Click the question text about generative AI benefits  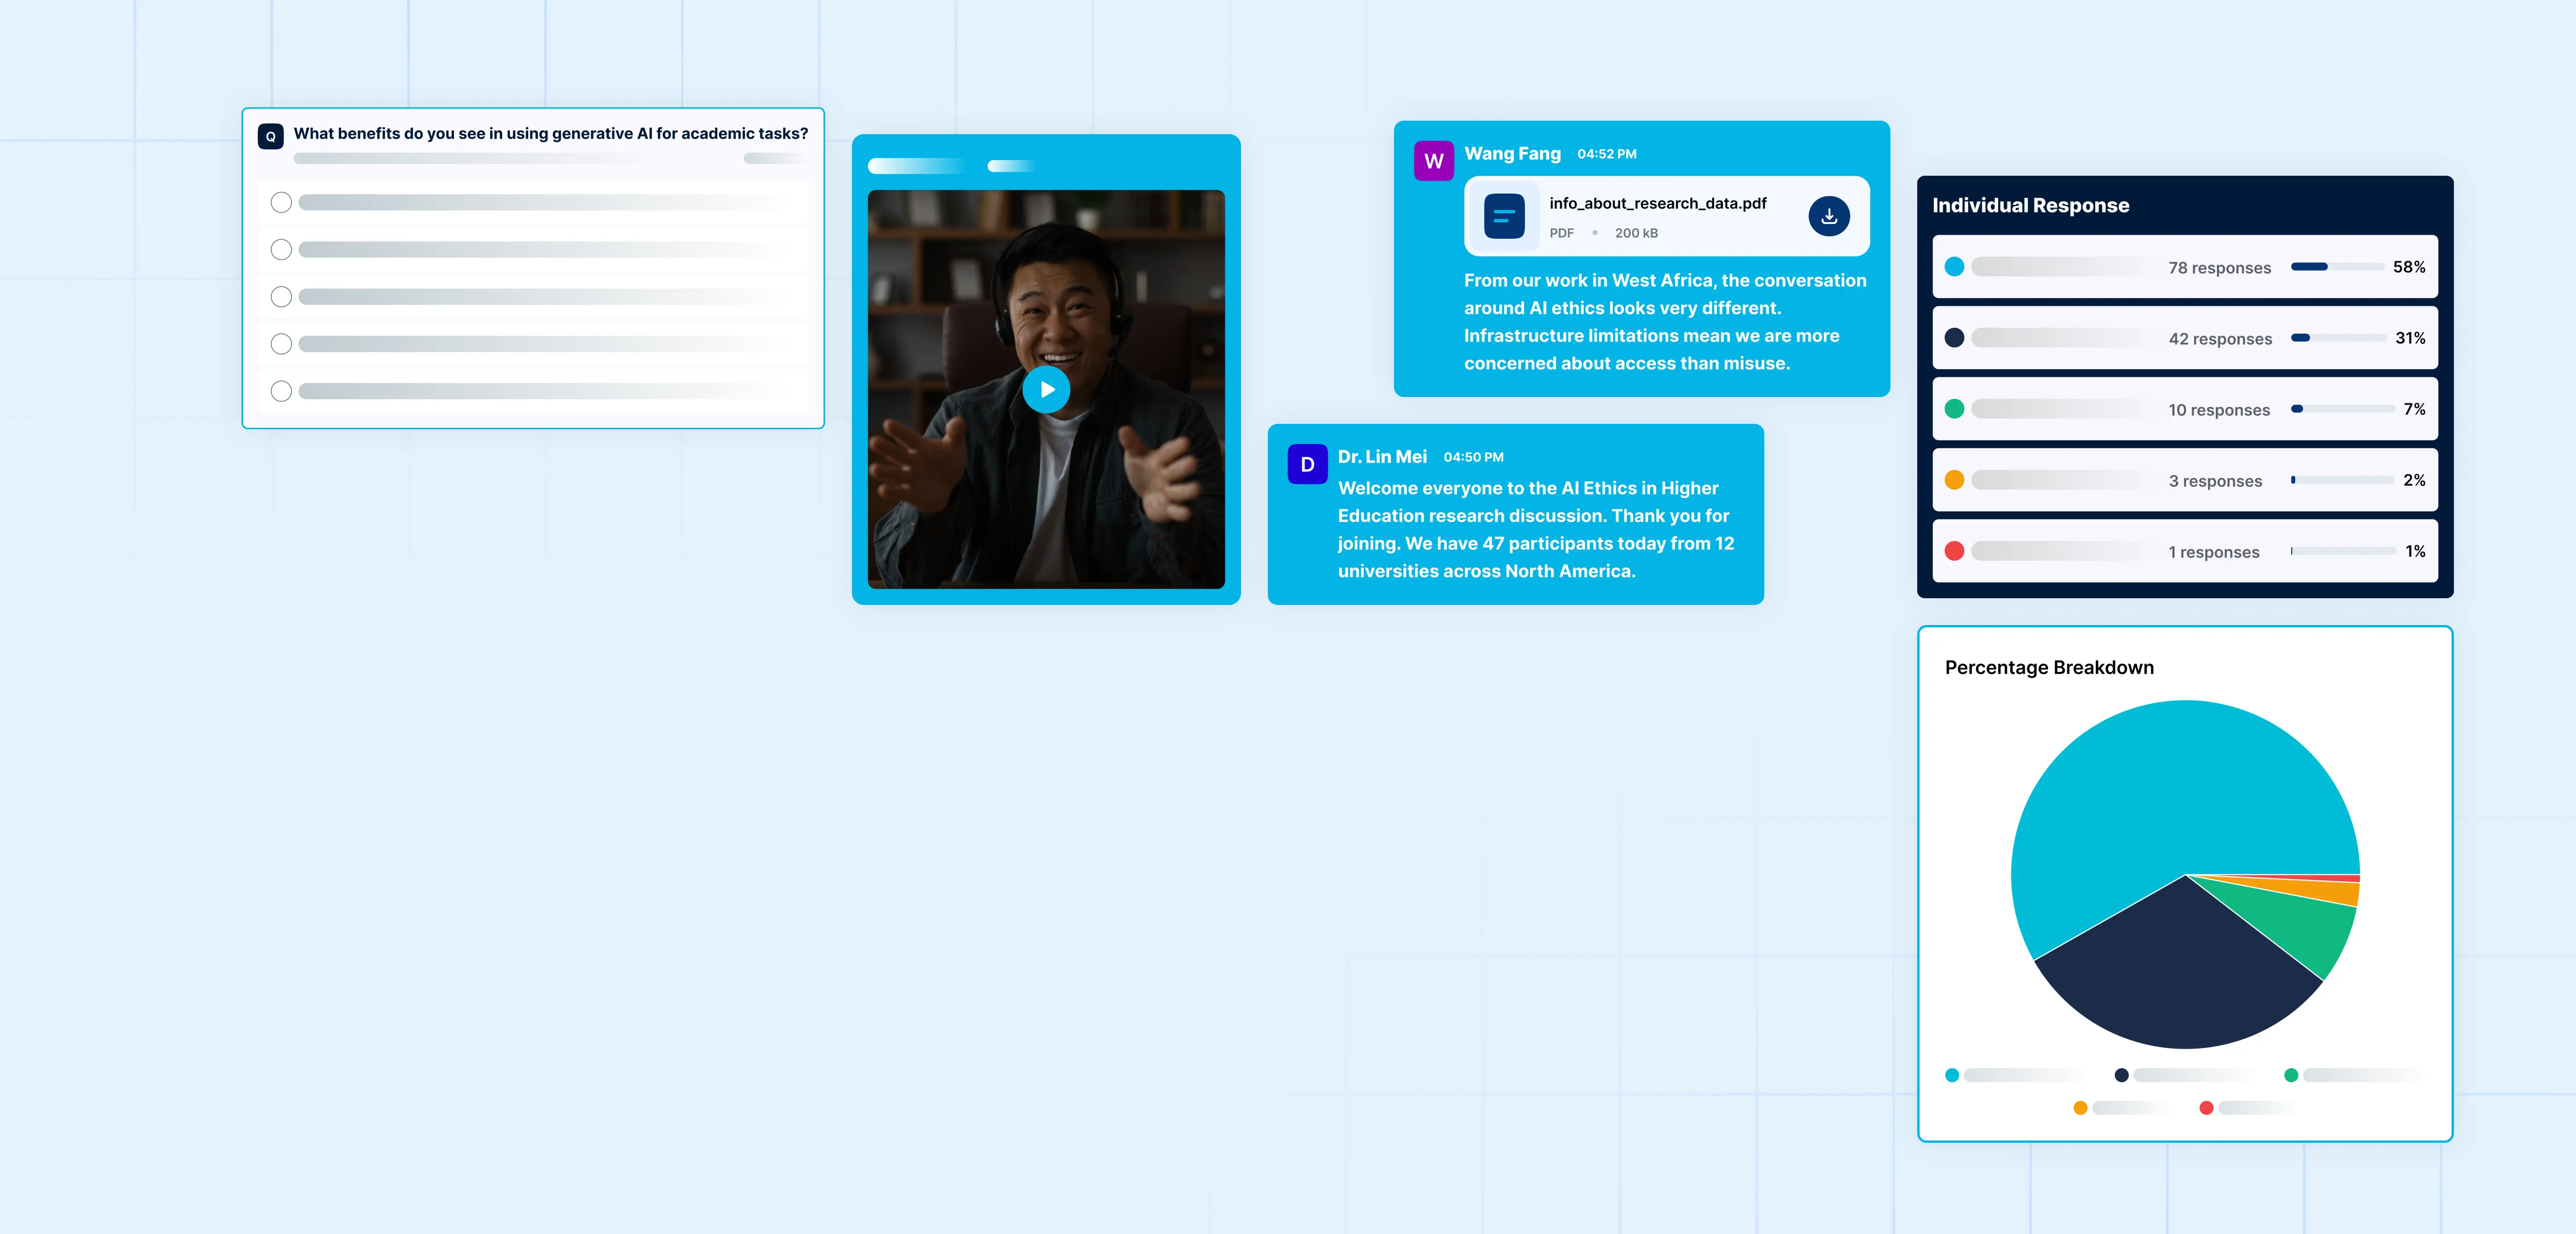point(551,134)
